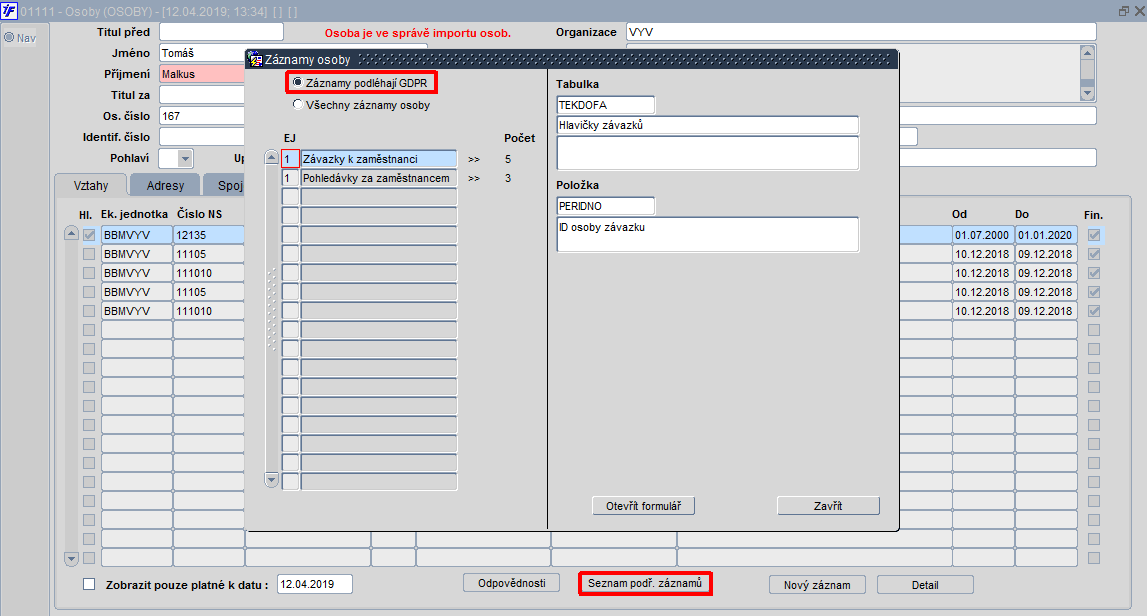Viewport: 1147px width, 616px height.
Task: Click Do cell 01.01.2020
Action: coord(1045,235)
